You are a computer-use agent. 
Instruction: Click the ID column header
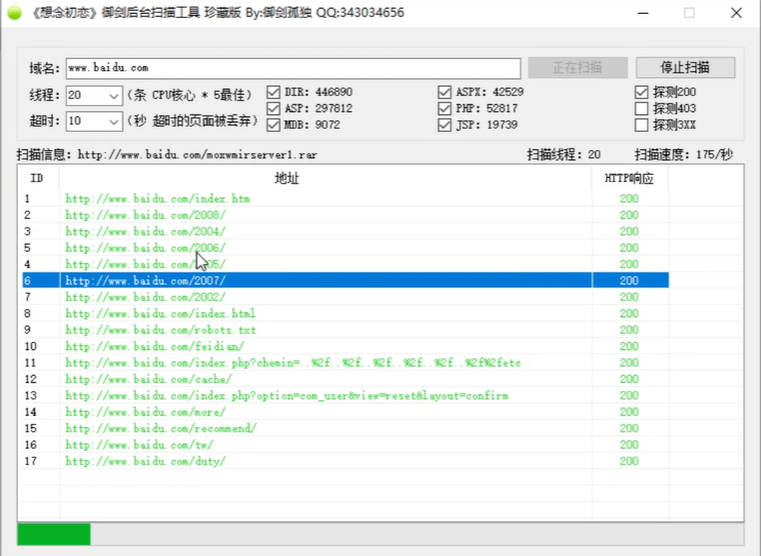tap(38, 178)
